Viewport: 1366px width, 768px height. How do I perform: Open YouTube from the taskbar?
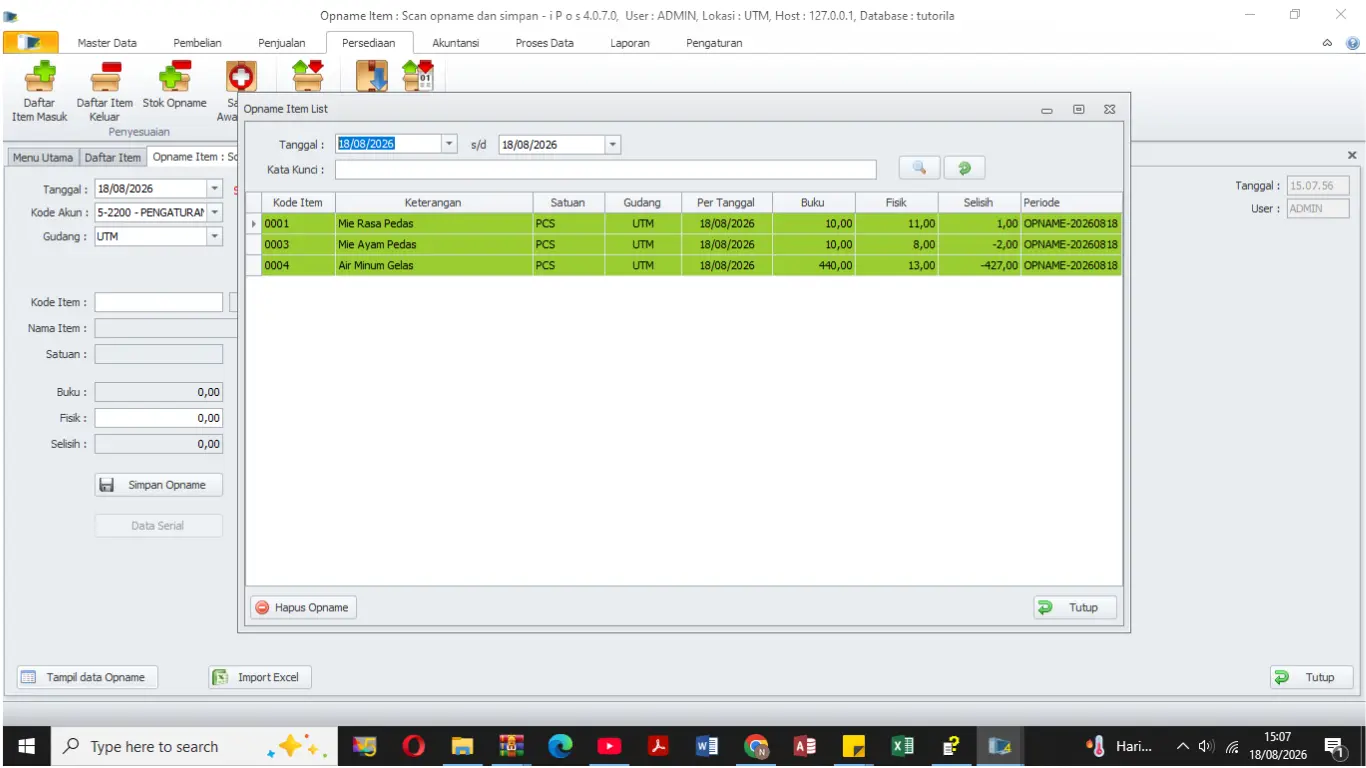[x=609, y=746]
